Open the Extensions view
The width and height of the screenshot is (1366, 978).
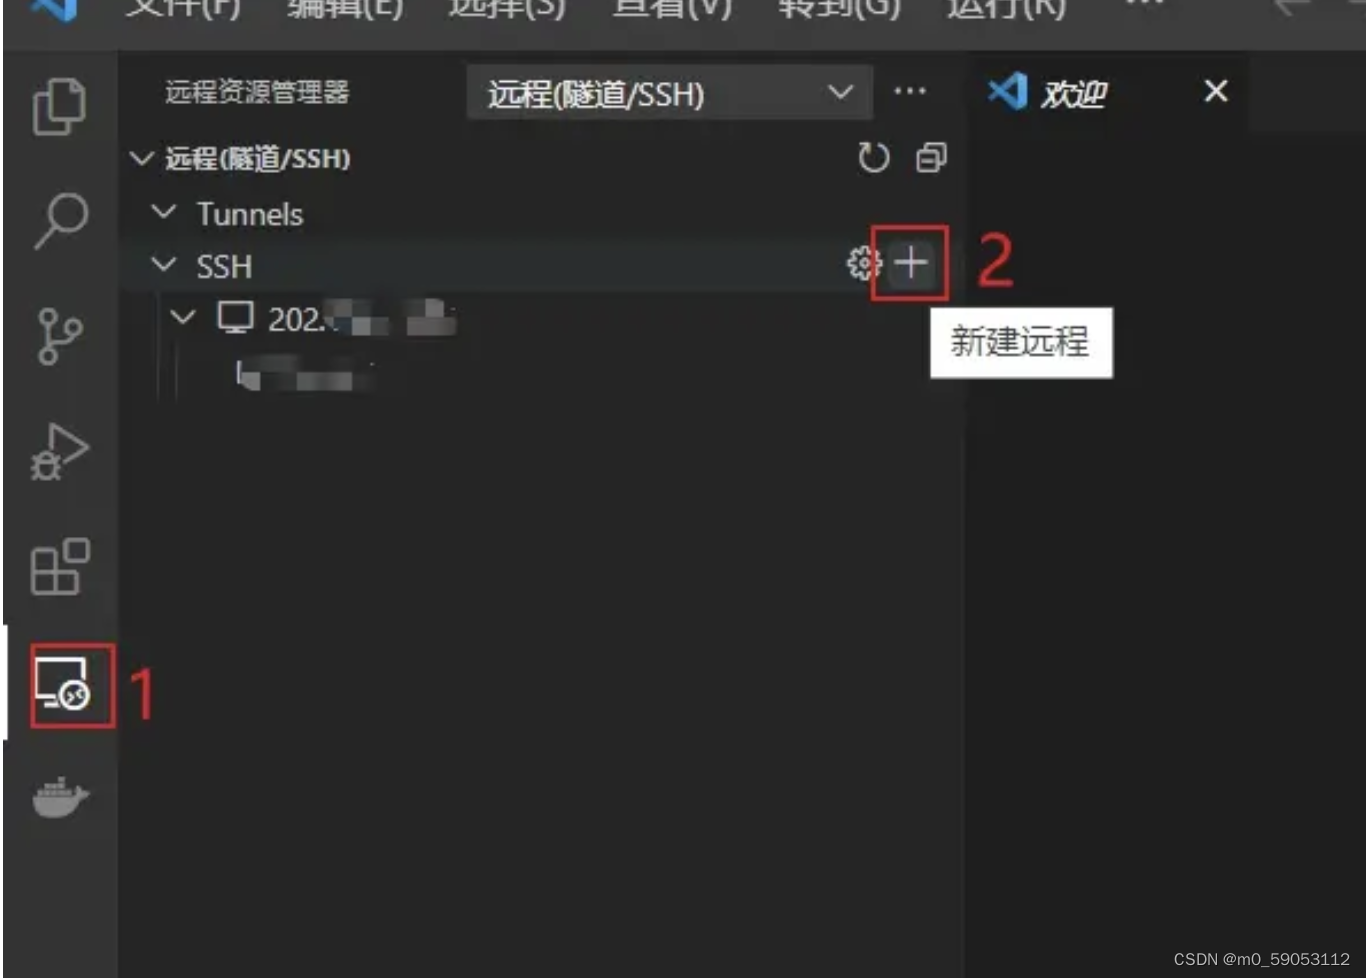click(60, 567)
